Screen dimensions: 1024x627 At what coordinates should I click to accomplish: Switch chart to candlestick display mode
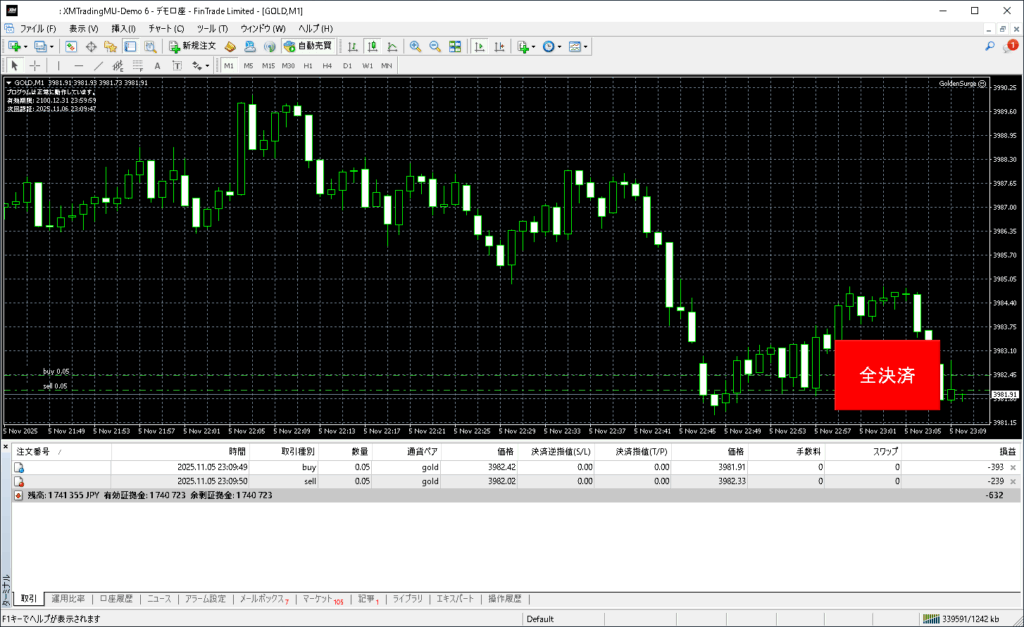tap(372, 46)
